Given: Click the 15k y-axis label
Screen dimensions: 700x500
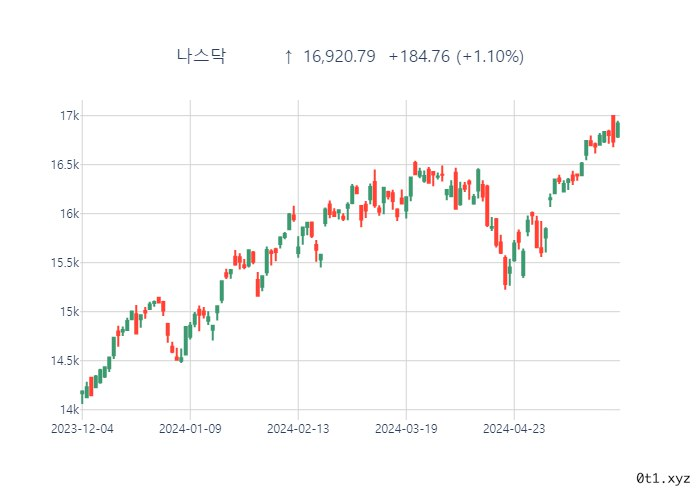Looking at the screenshot, I should [x=70, y=312].
